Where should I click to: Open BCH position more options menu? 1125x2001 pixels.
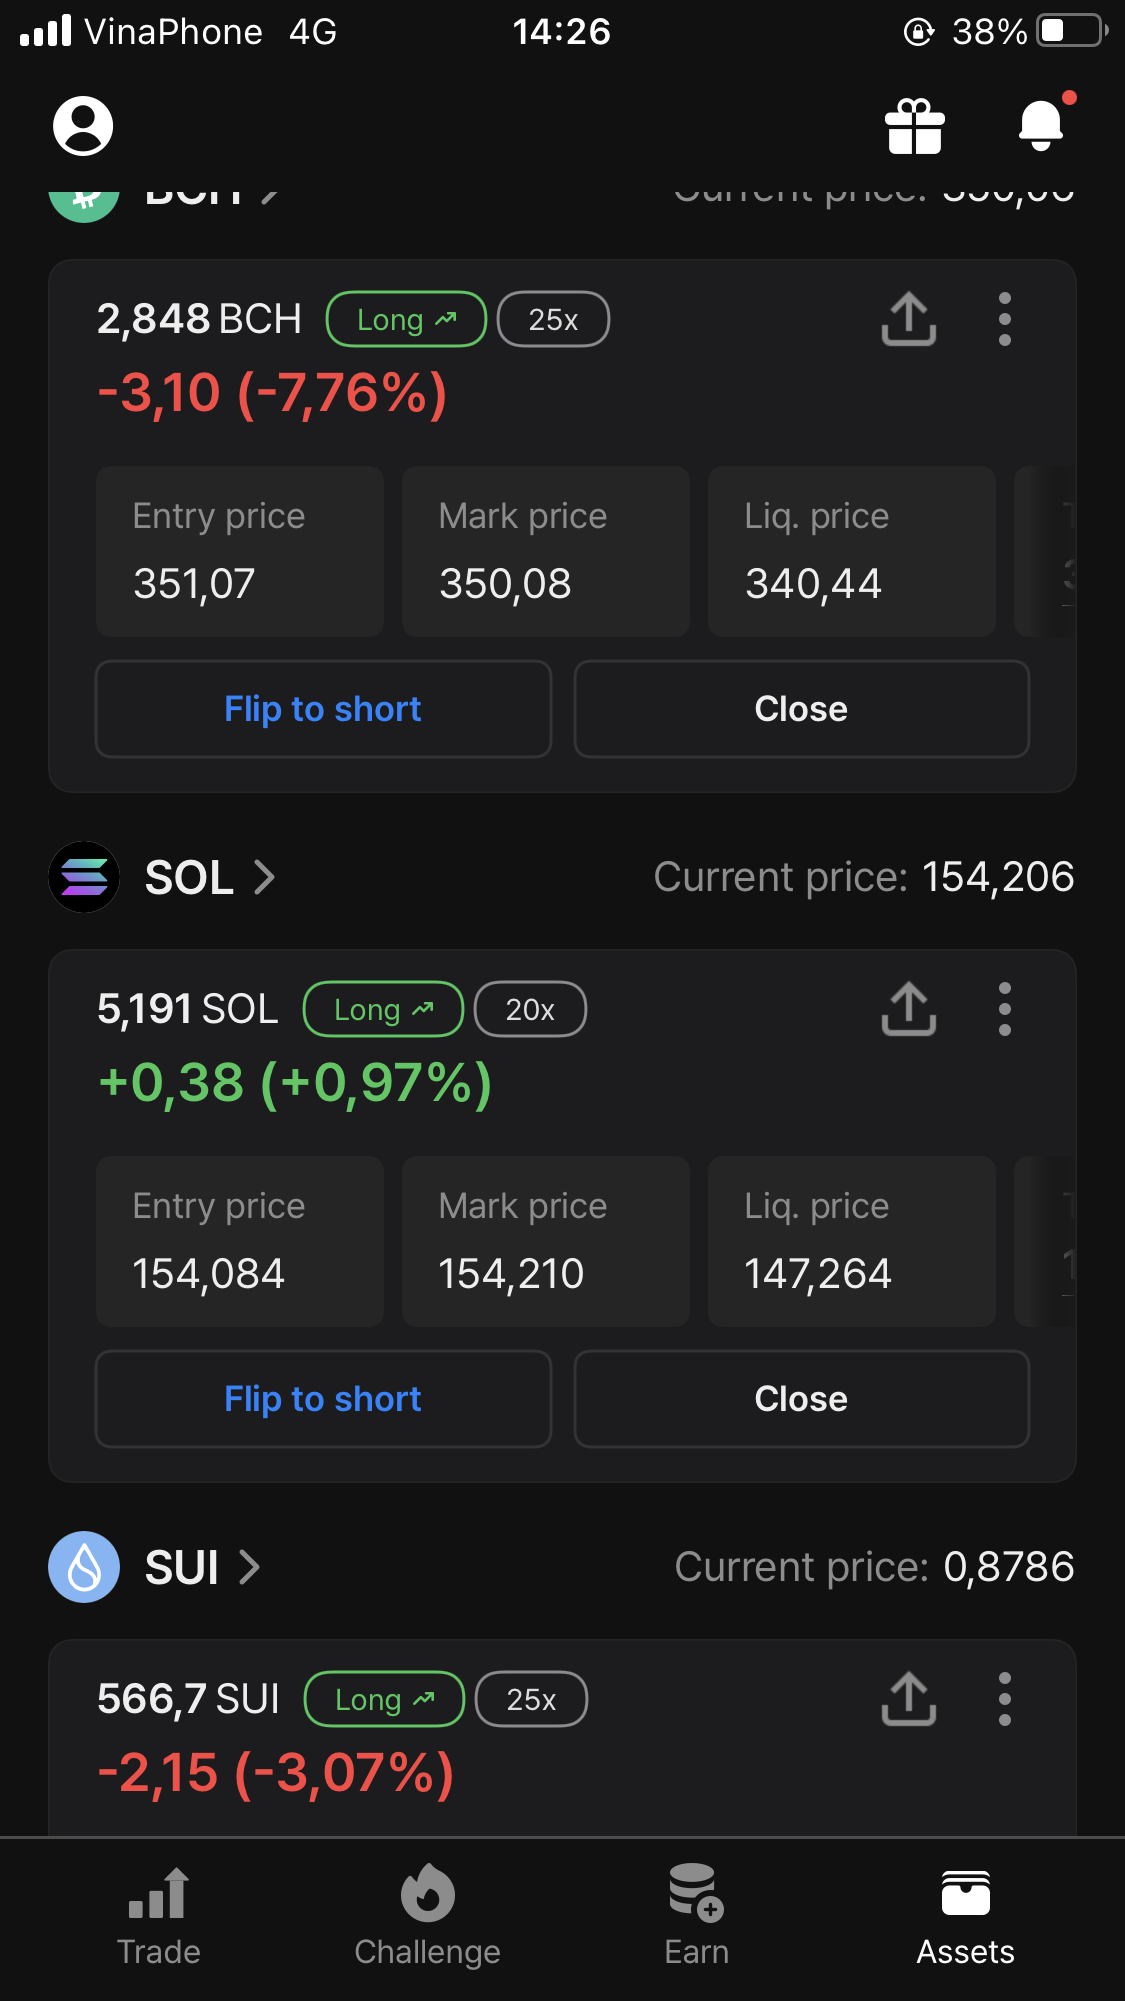pyautogui.click(x=1005, y=319)
